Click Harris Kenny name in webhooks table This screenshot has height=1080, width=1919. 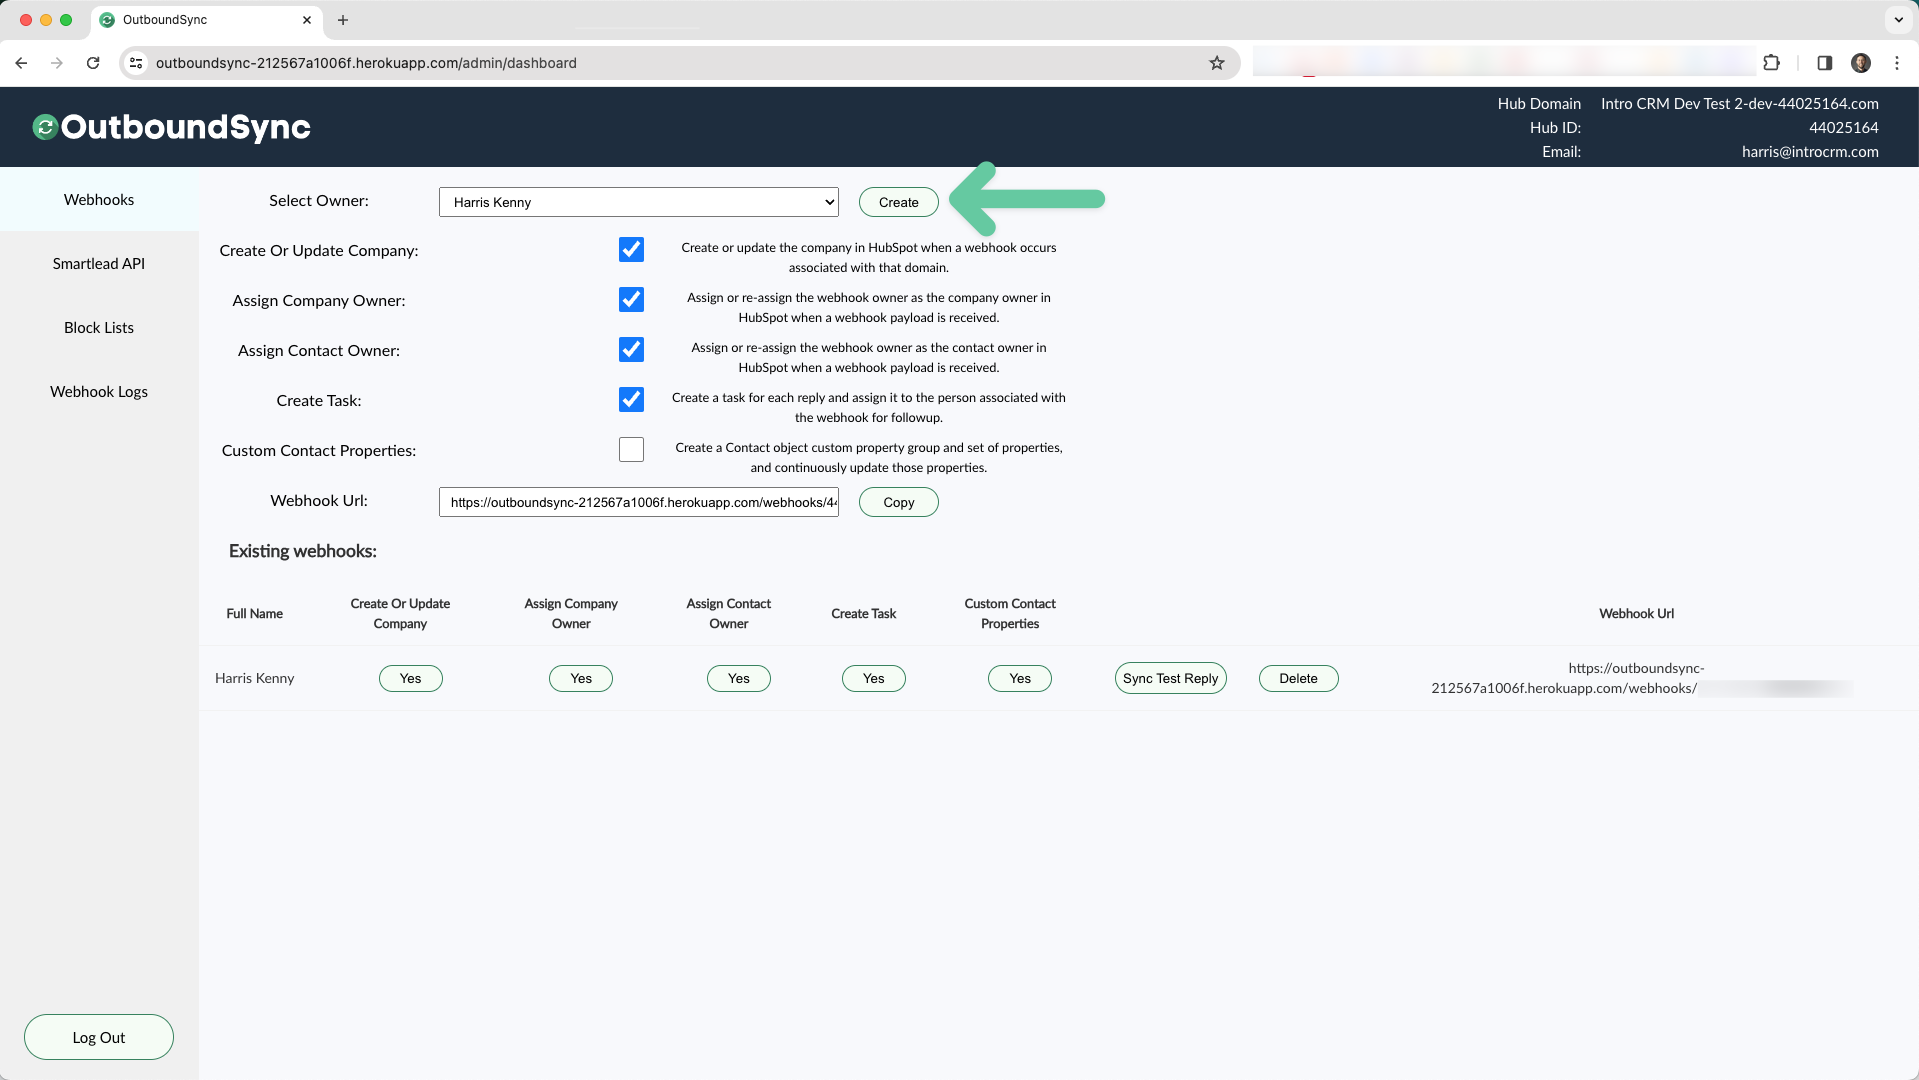255,678
